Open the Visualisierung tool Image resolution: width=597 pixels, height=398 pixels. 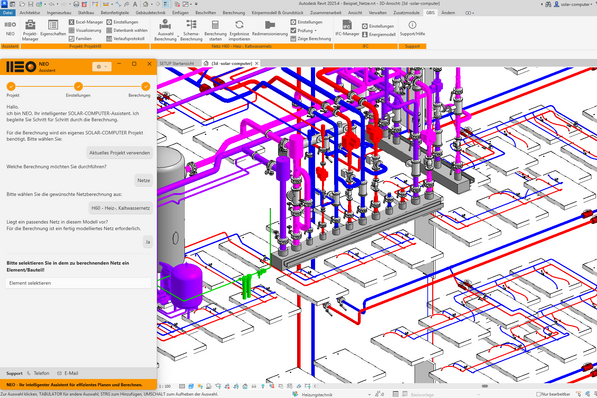click(85, 30)
